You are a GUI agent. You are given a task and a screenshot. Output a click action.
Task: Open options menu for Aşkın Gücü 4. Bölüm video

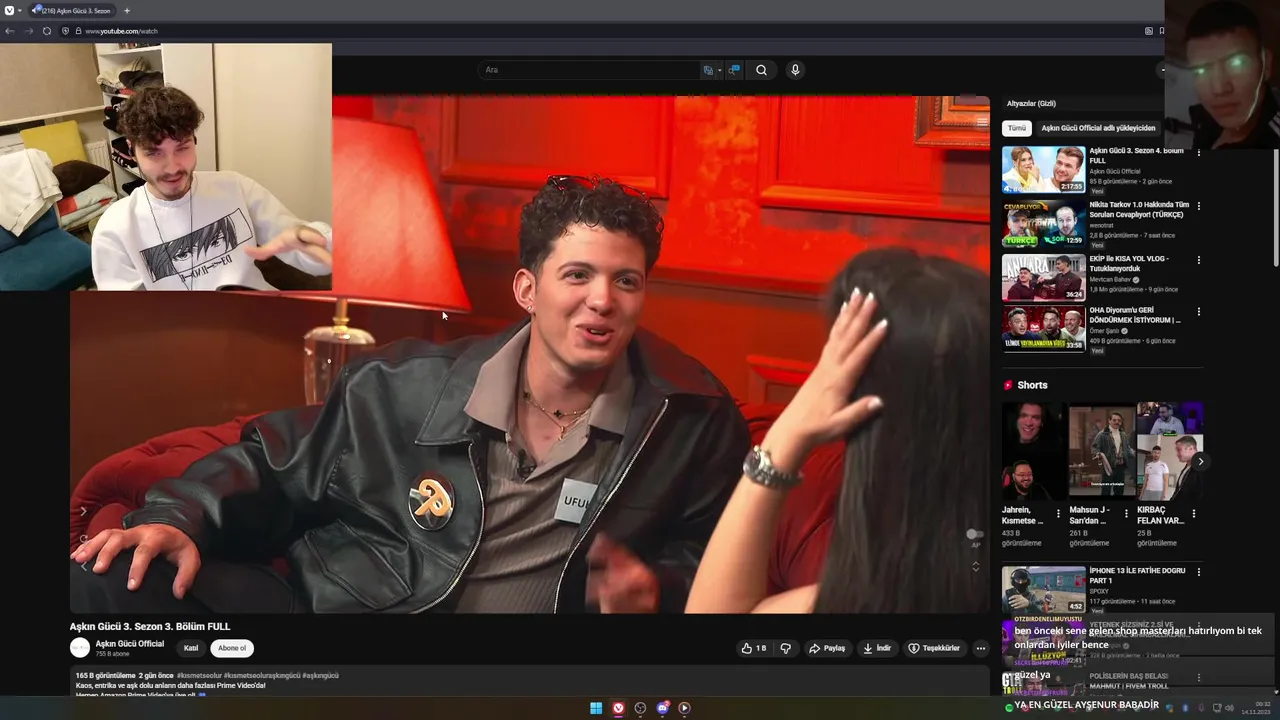[x=1199, y=153]
